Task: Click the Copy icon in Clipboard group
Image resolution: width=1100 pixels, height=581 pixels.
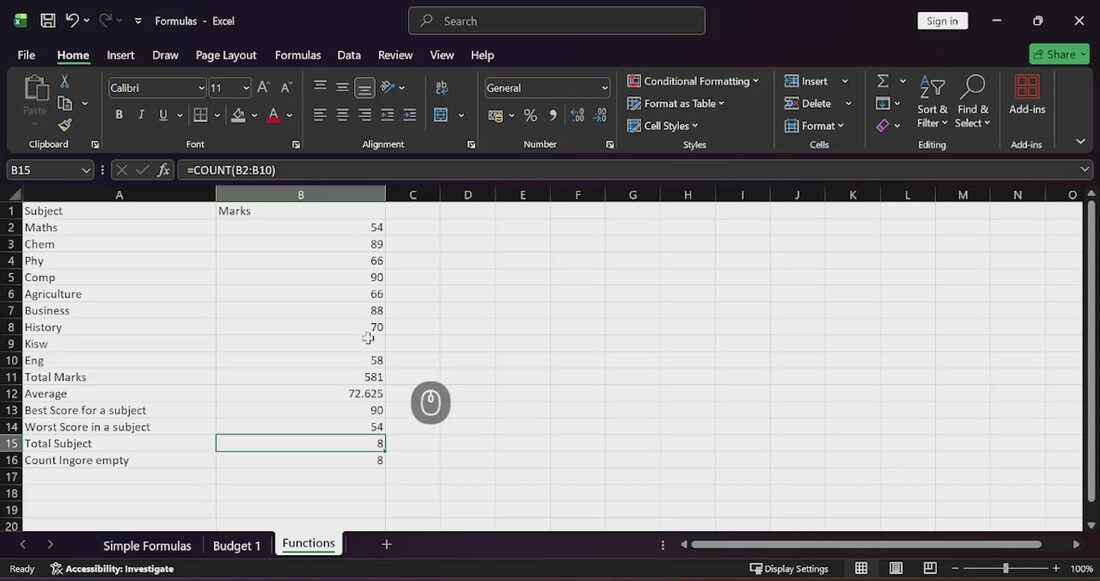Action: (65, 103)
